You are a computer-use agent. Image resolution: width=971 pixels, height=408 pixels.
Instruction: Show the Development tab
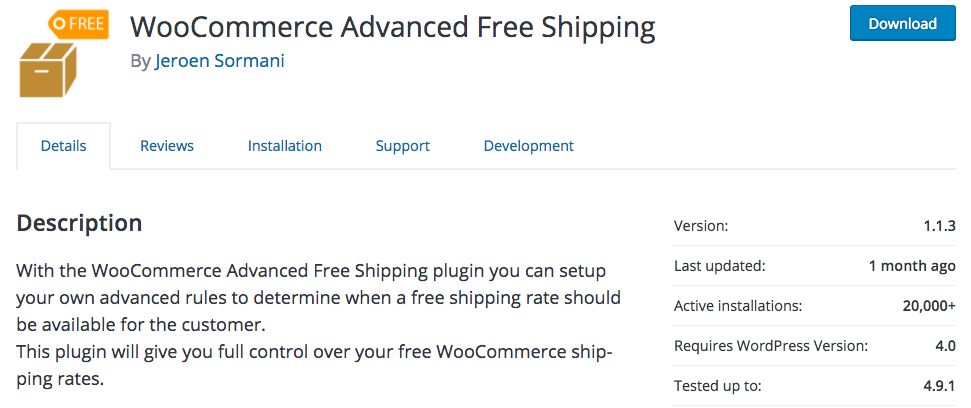click(x=528, y=146)
